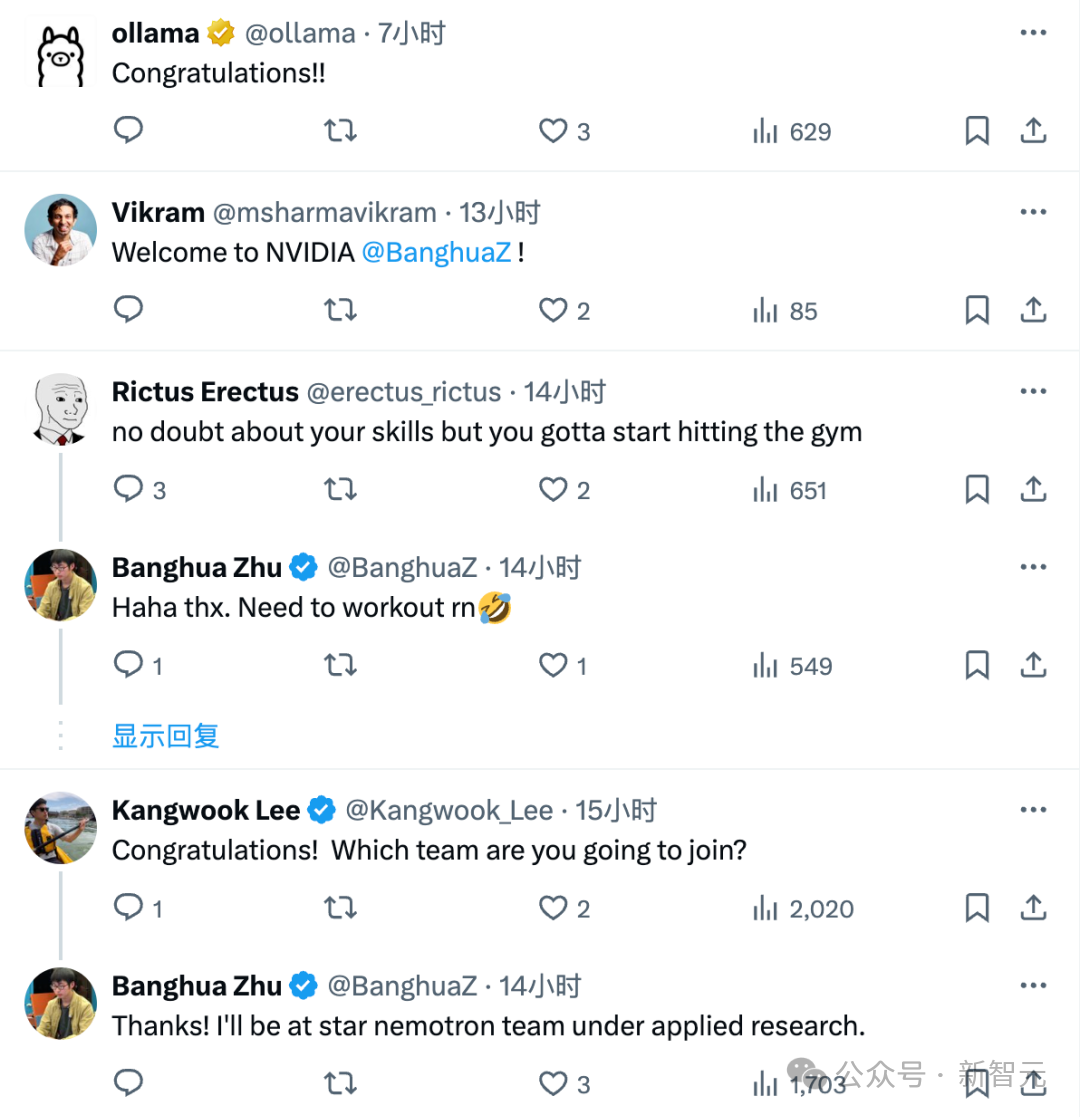This screenshot has height=1117, width=1080.
Task: Open Kangwook Lee's profile picture
Action: coord(60,828)
